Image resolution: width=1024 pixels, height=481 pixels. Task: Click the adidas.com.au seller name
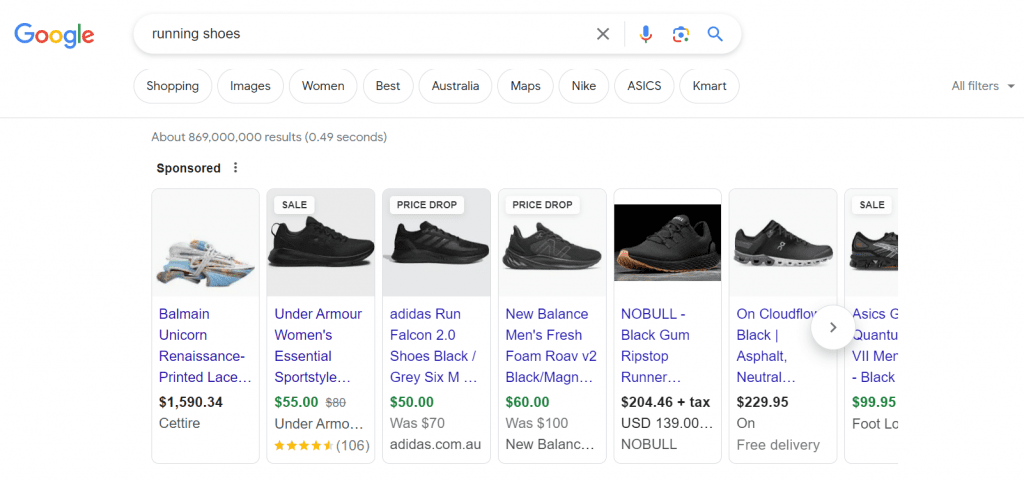pyautogui.click(x=436, y=444)
